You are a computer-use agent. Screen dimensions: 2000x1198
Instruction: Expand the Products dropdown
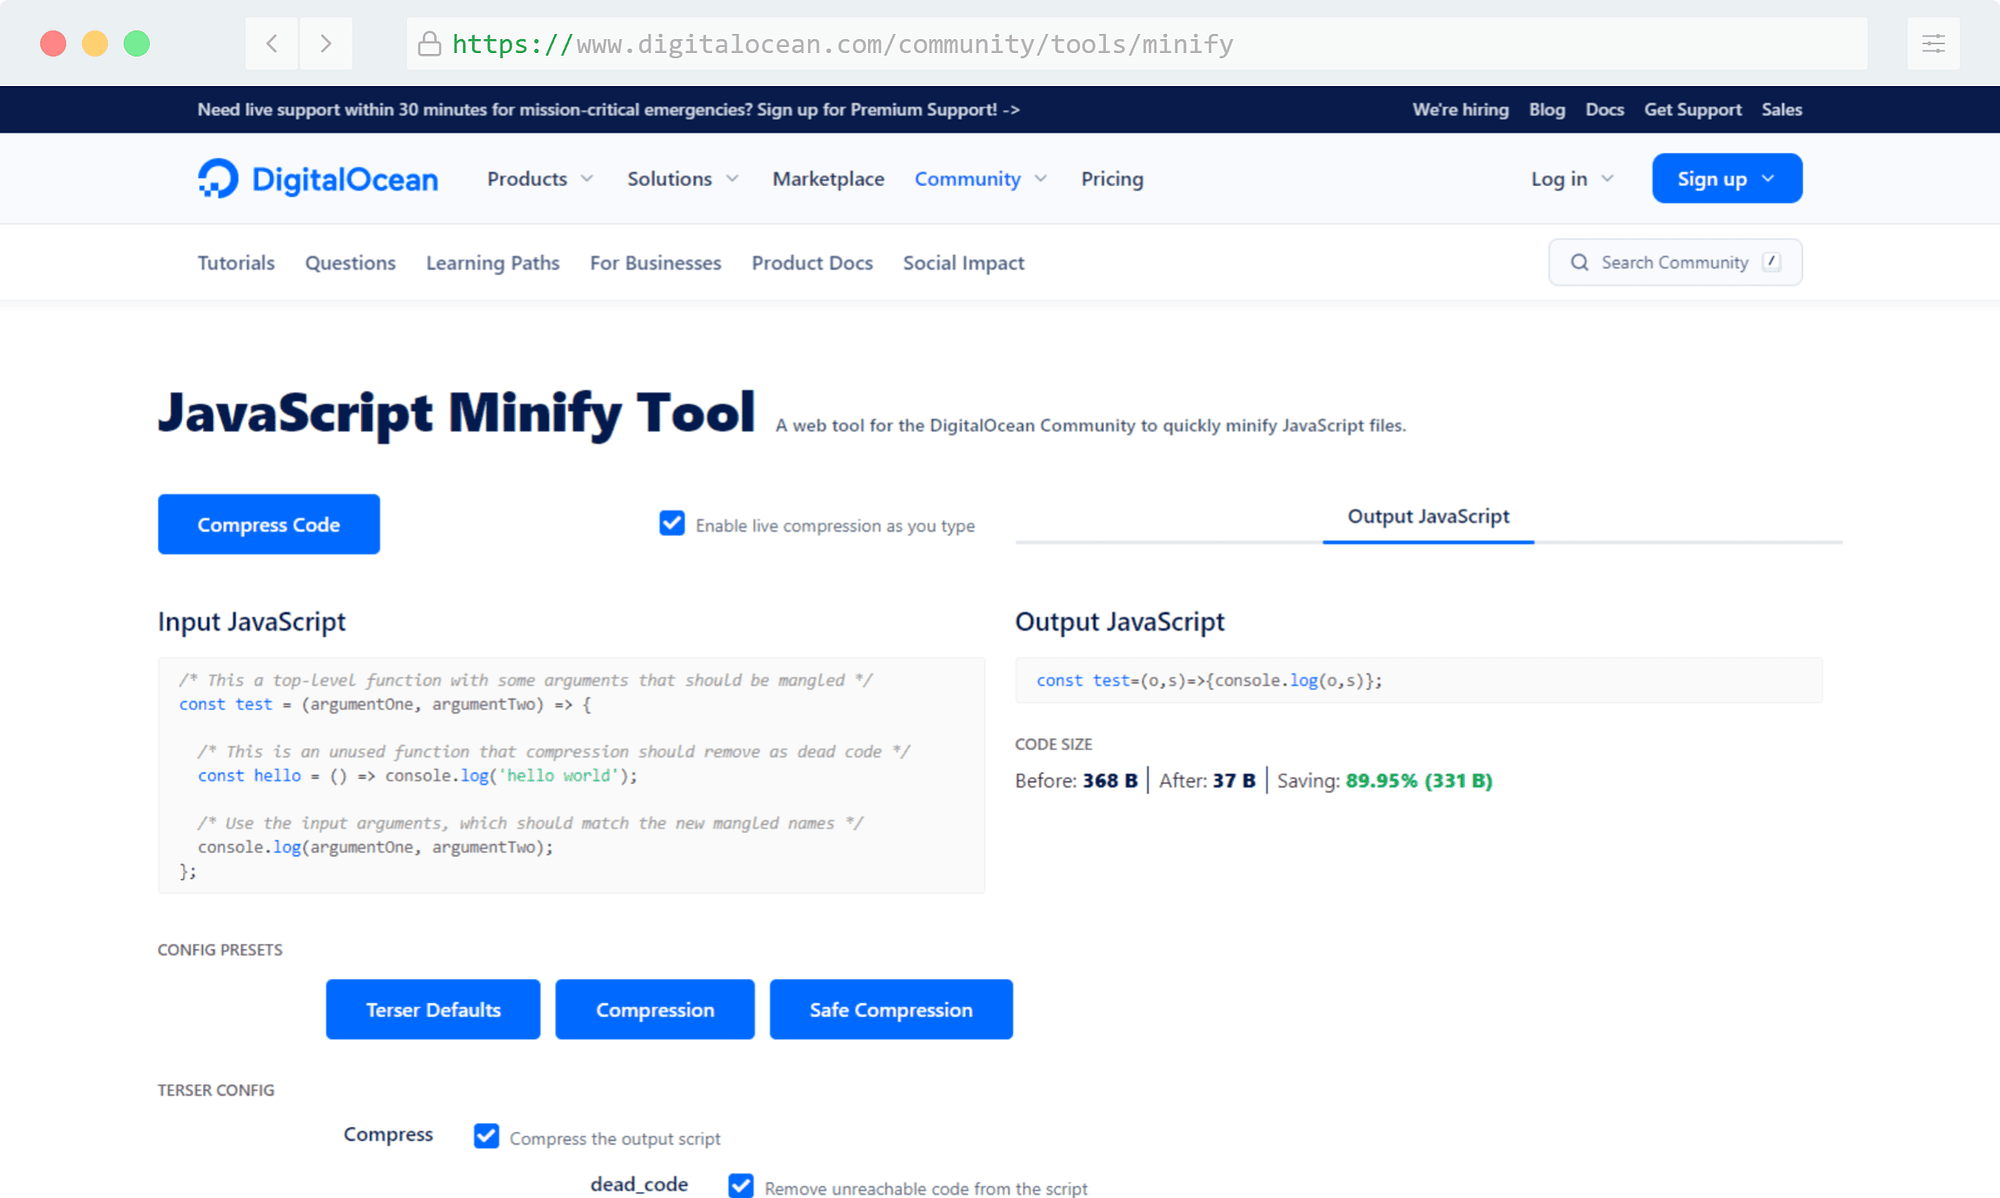click(540, 178)
